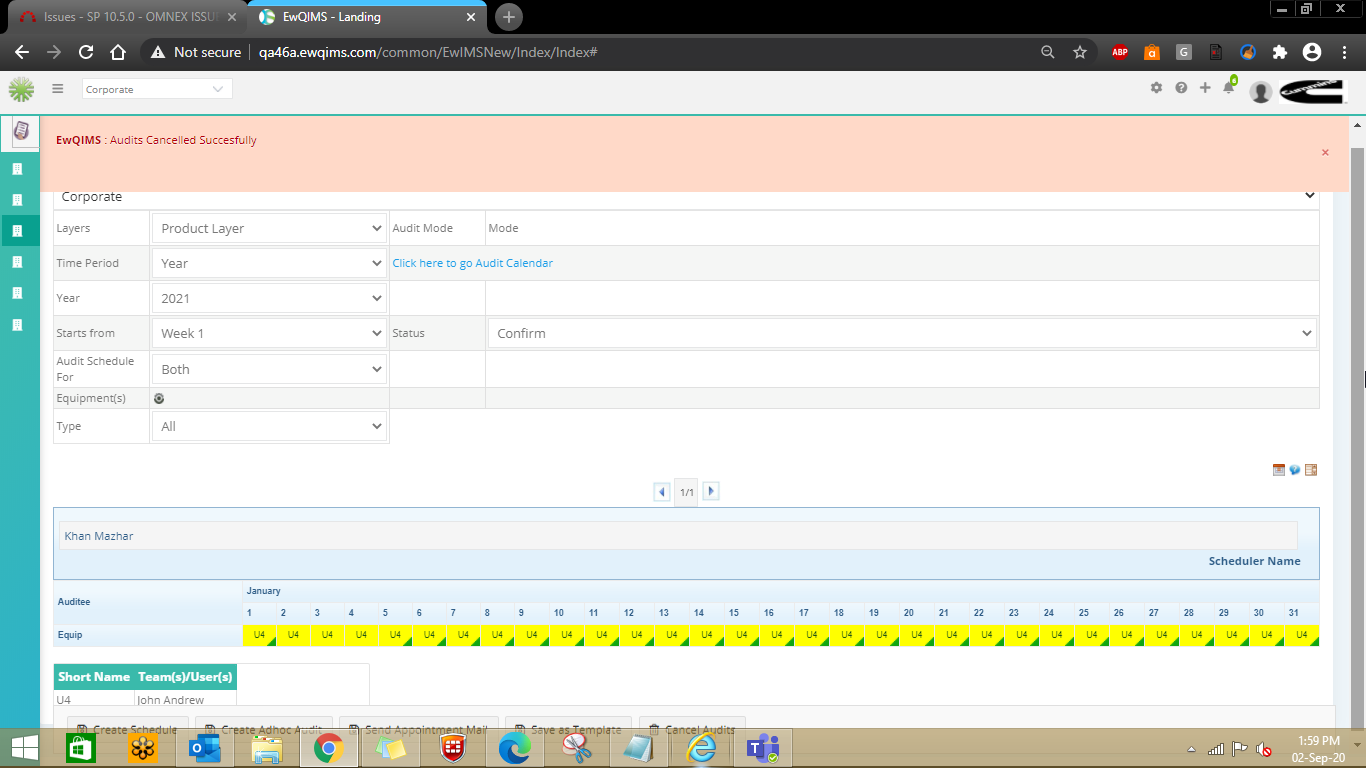Open the notifications bell icon
Image resolution: width=1366 pixels, height=768 pixels.
[1229, 88]
